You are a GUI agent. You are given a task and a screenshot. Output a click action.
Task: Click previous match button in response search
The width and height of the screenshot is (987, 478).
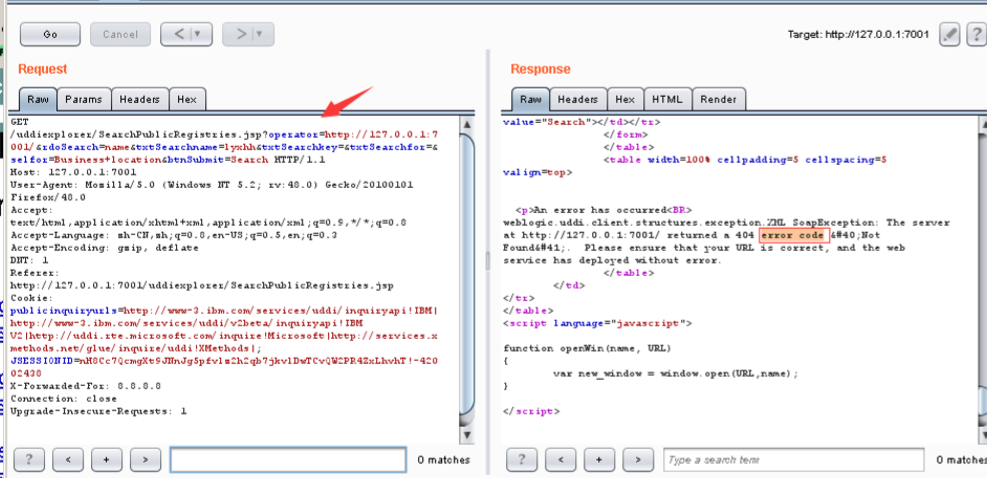coord(561,460)
